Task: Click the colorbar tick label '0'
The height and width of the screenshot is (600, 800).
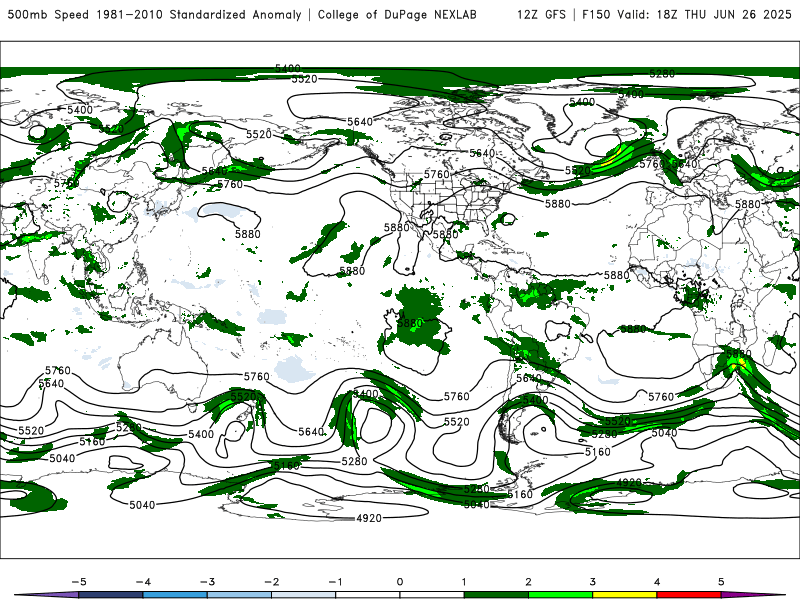Action: 399,582
